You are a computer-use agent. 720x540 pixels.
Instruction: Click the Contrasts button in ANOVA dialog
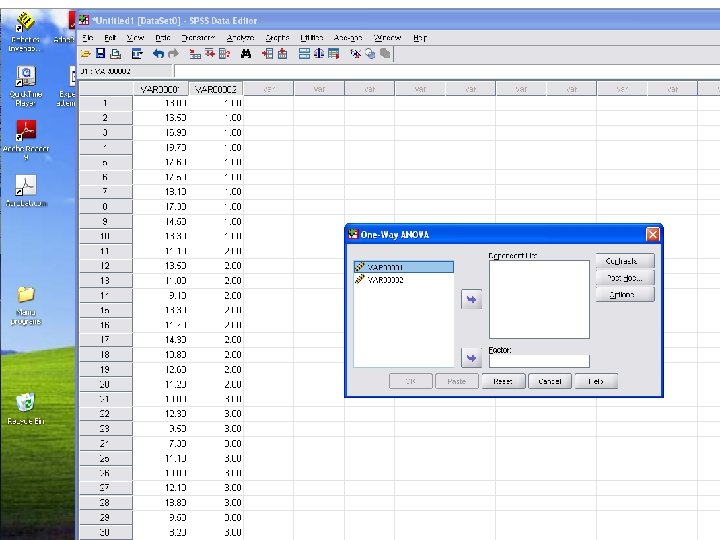625,261
